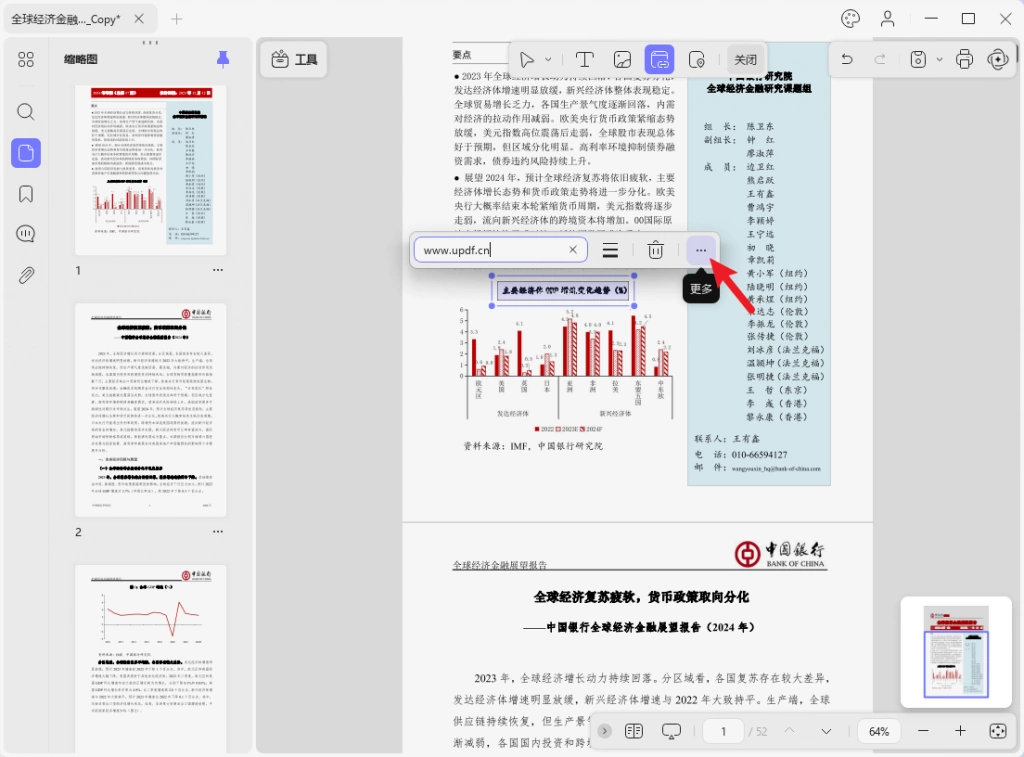Open the attachments paperclip panel
The height and width of the screenshot is (757, 1024).
[x=25, y=275]
